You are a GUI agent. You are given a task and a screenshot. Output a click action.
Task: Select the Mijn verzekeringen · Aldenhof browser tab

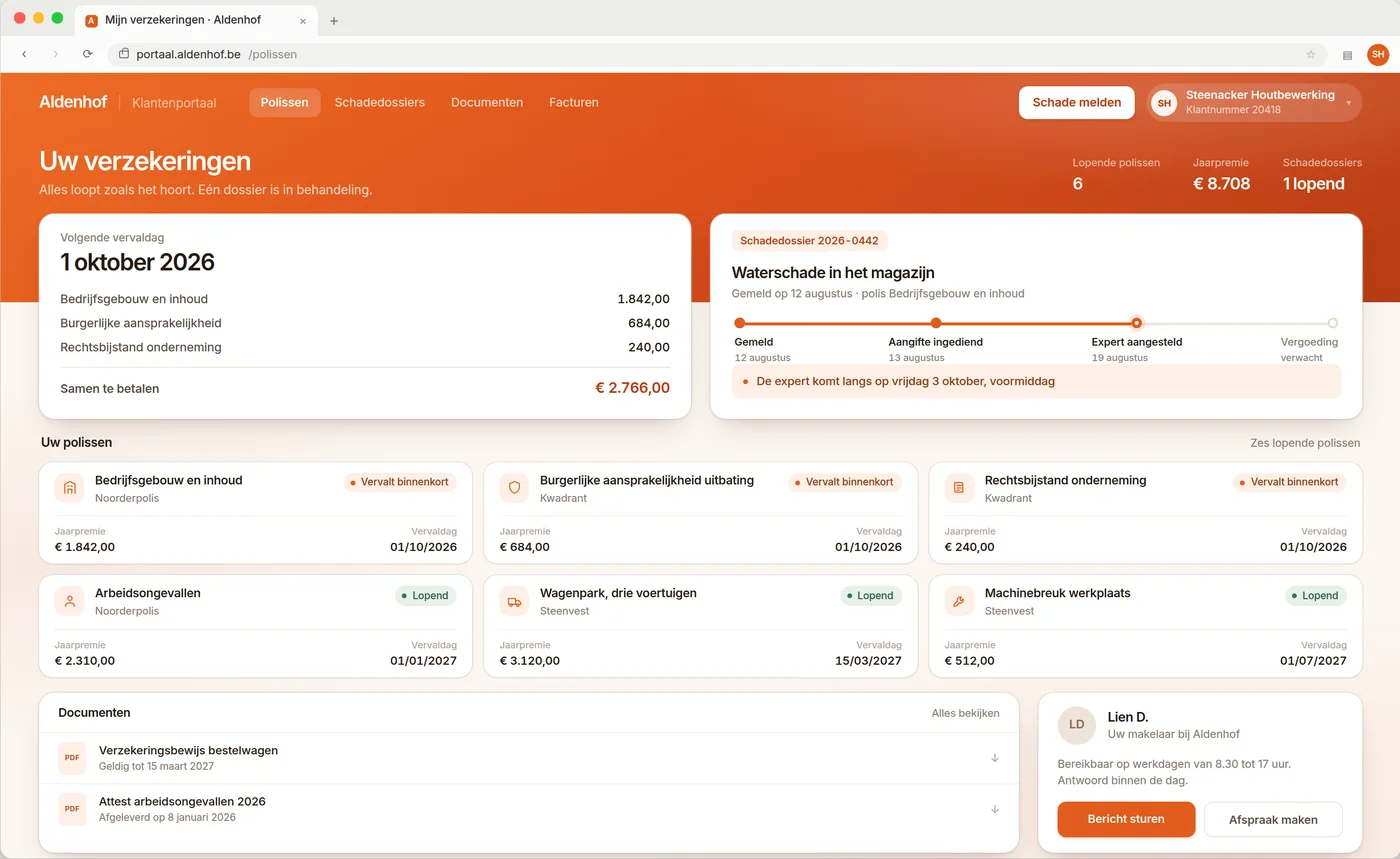[x=195, y=21]
